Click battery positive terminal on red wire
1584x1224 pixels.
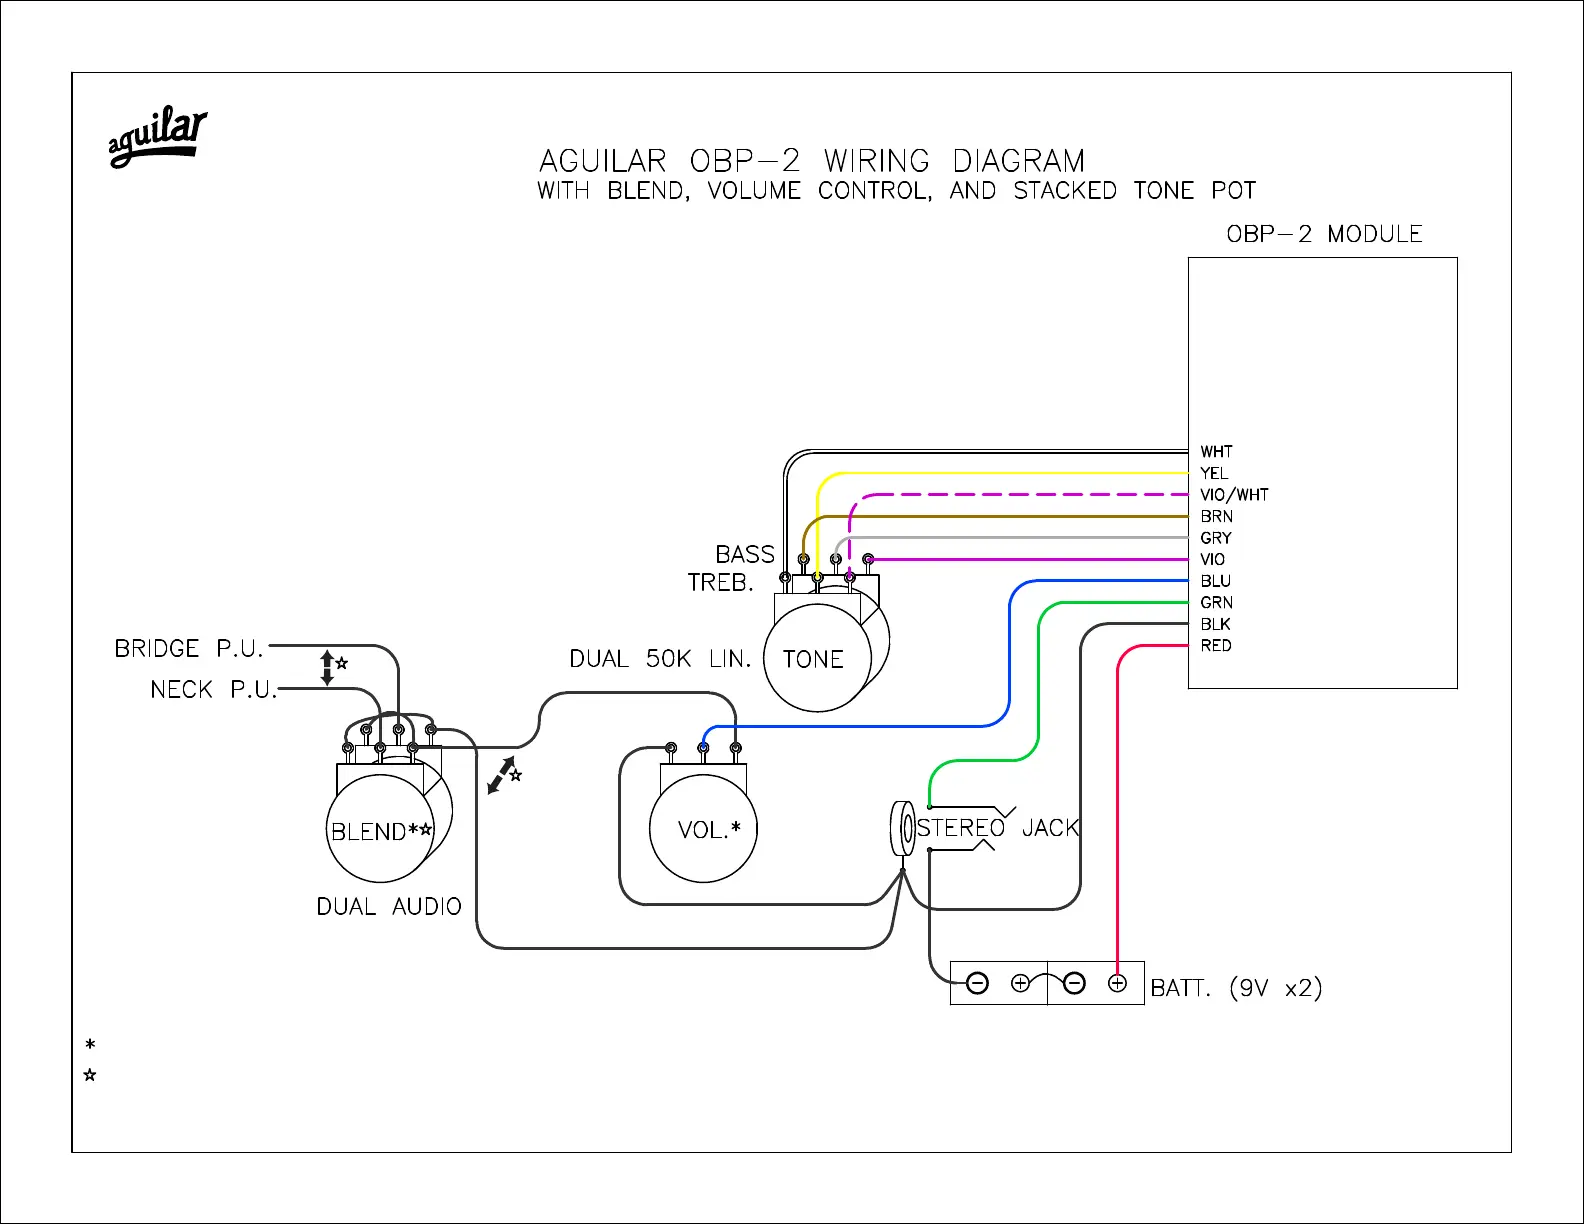point(1117,983)
